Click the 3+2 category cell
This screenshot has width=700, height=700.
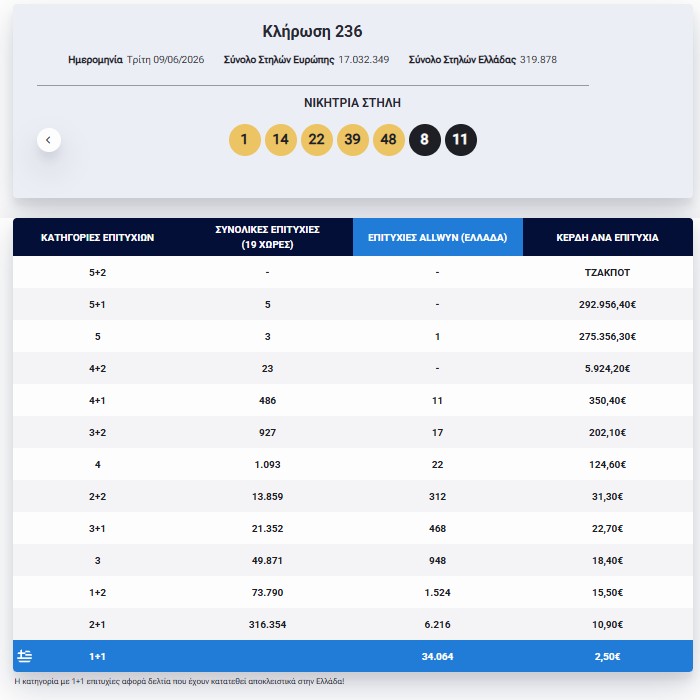(x=97, y=433)
